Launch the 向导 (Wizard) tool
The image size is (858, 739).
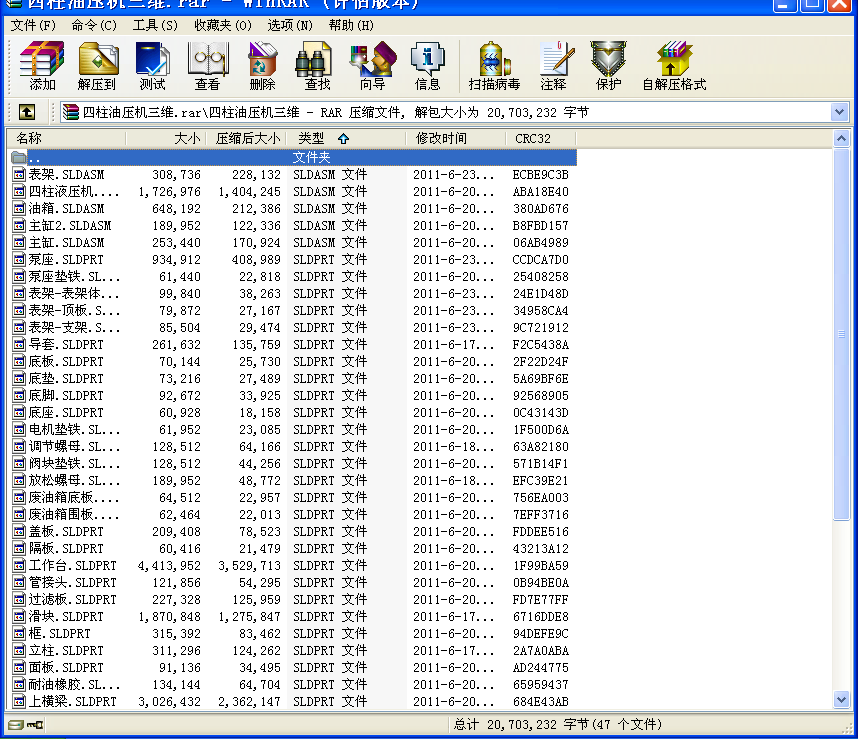[x=373, y=66]
